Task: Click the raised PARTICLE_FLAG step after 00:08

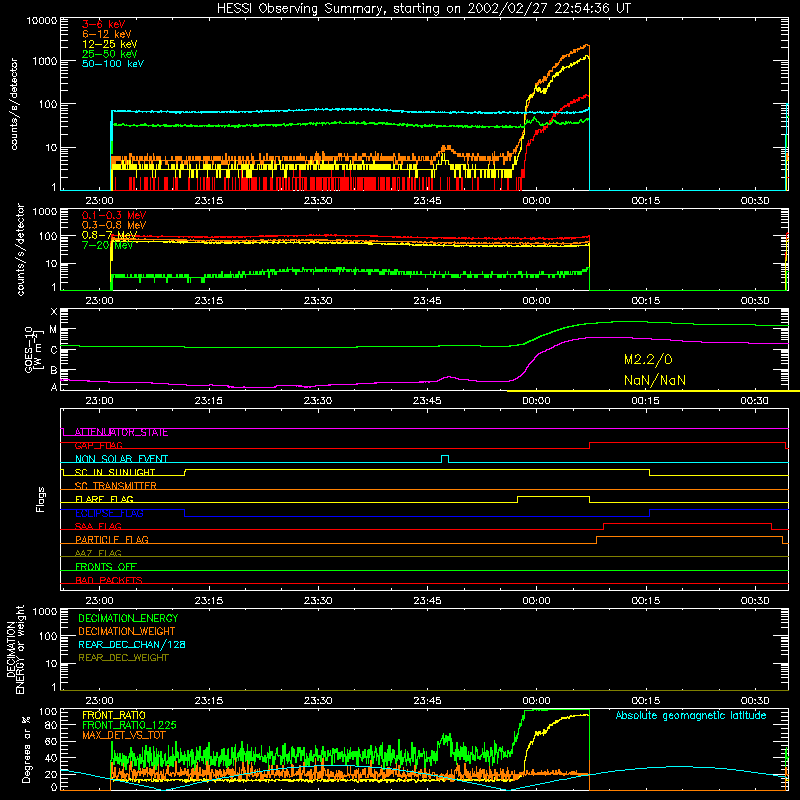Action: [689, 537]
